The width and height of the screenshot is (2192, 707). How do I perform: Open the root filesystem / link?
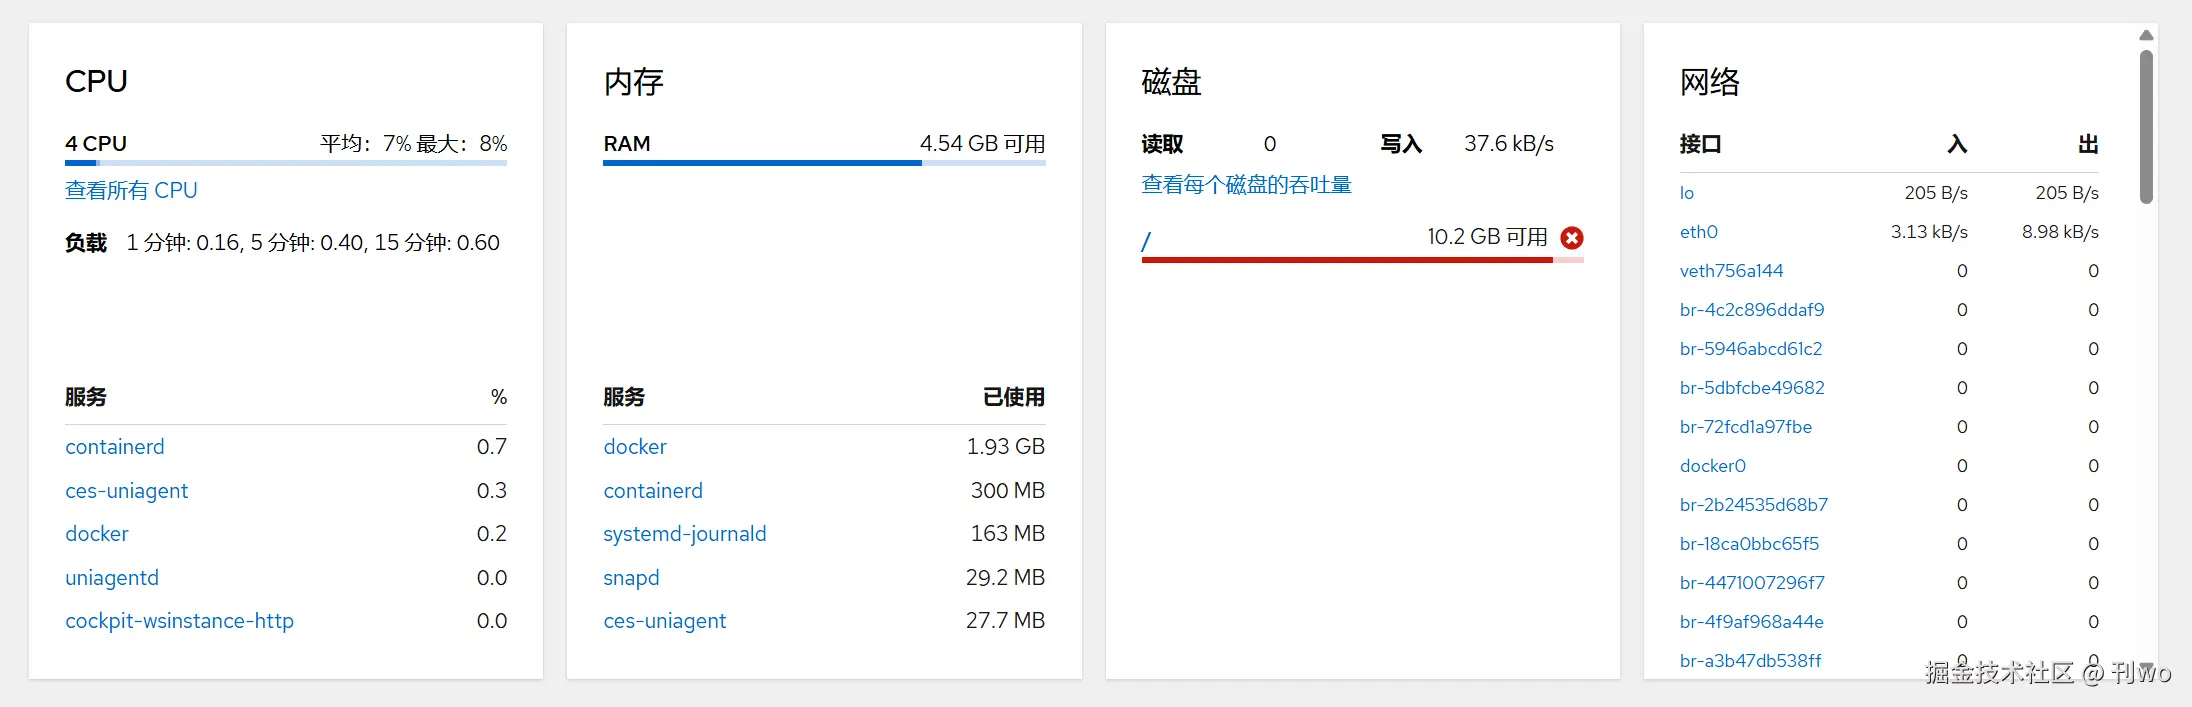point(1146,241)
